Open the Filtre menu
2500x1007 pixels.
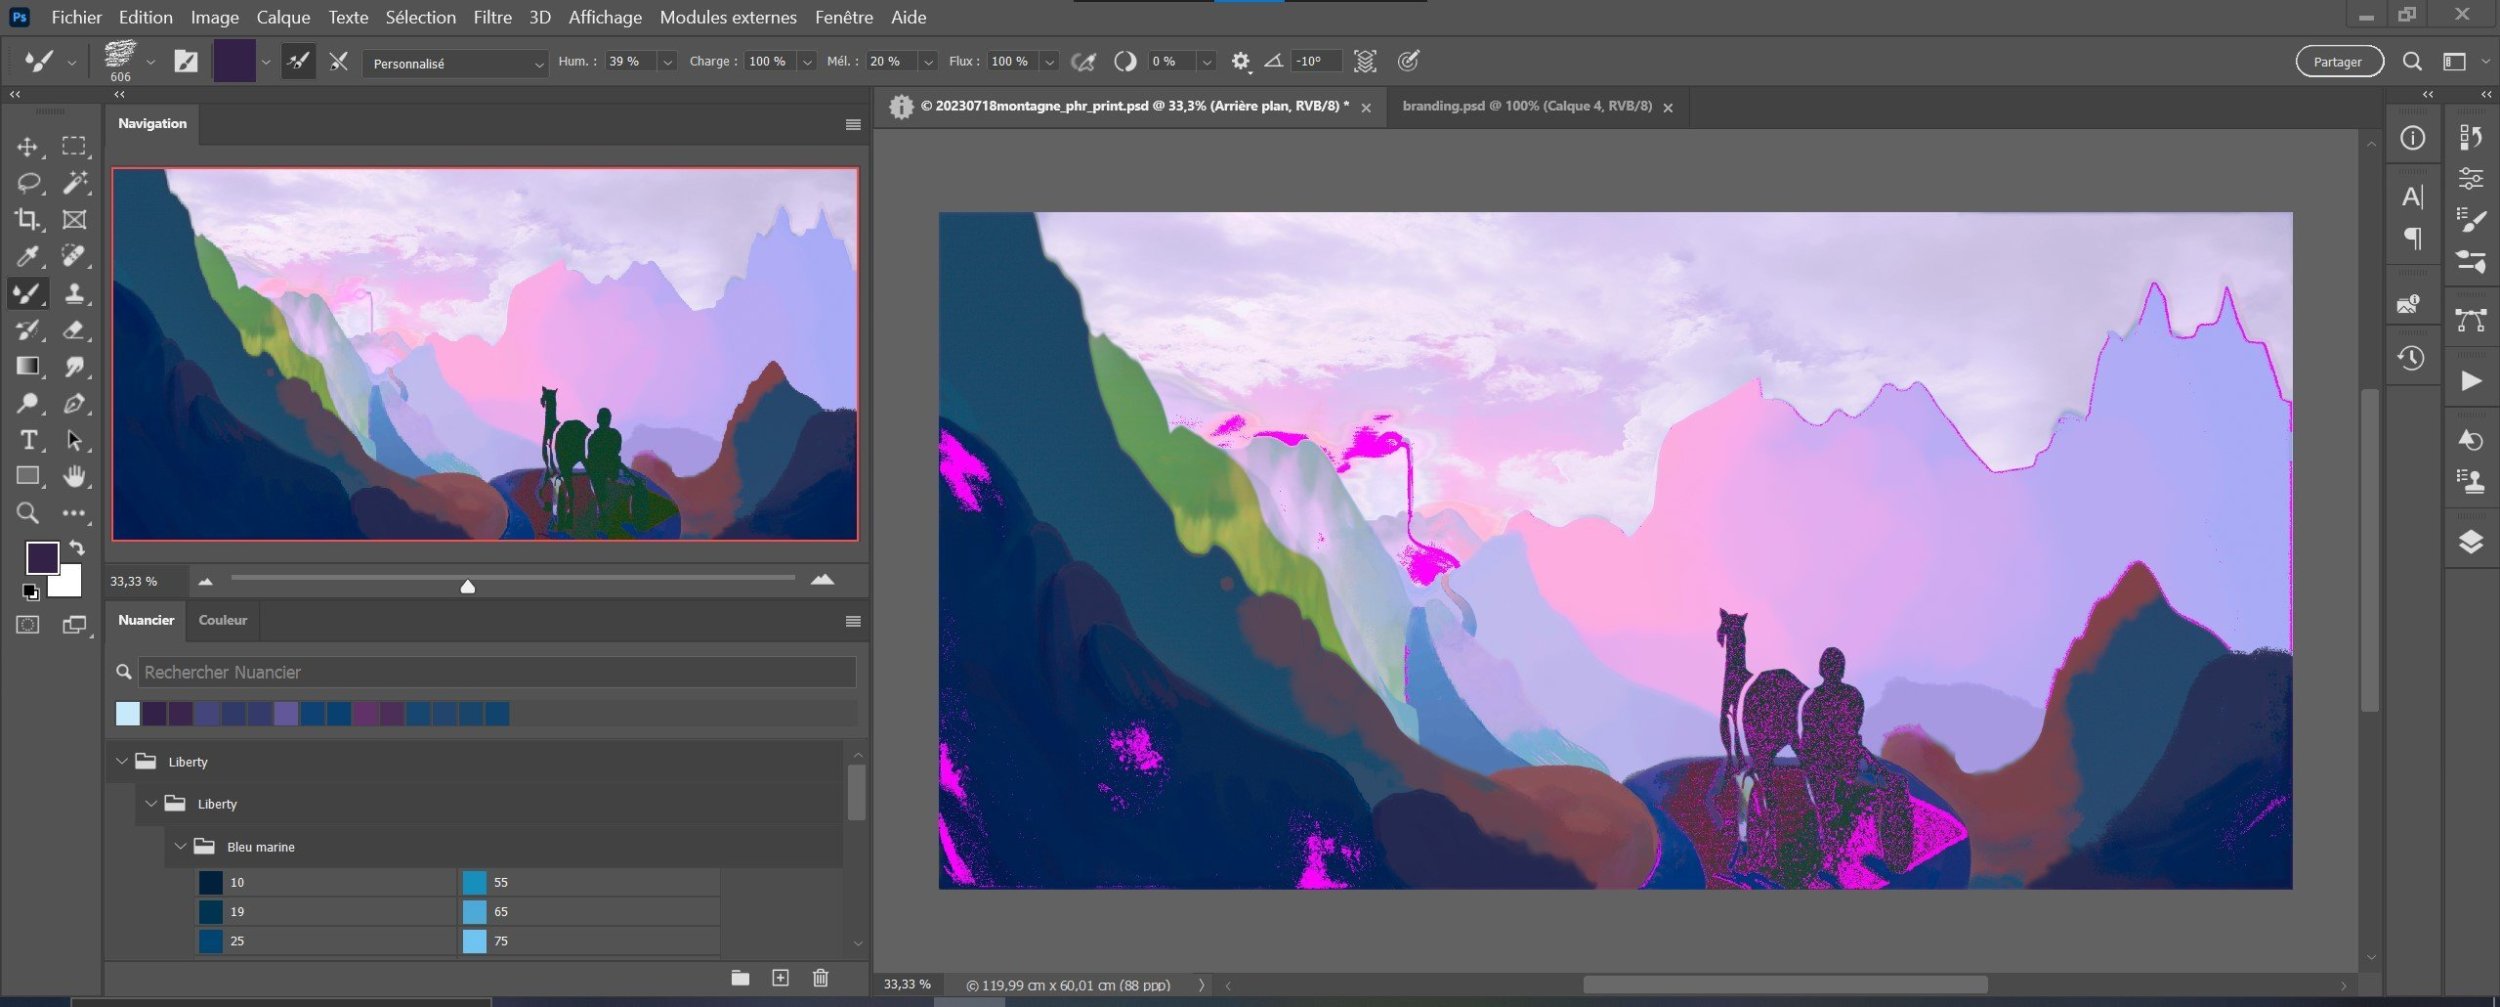click(x=492, y=17)
